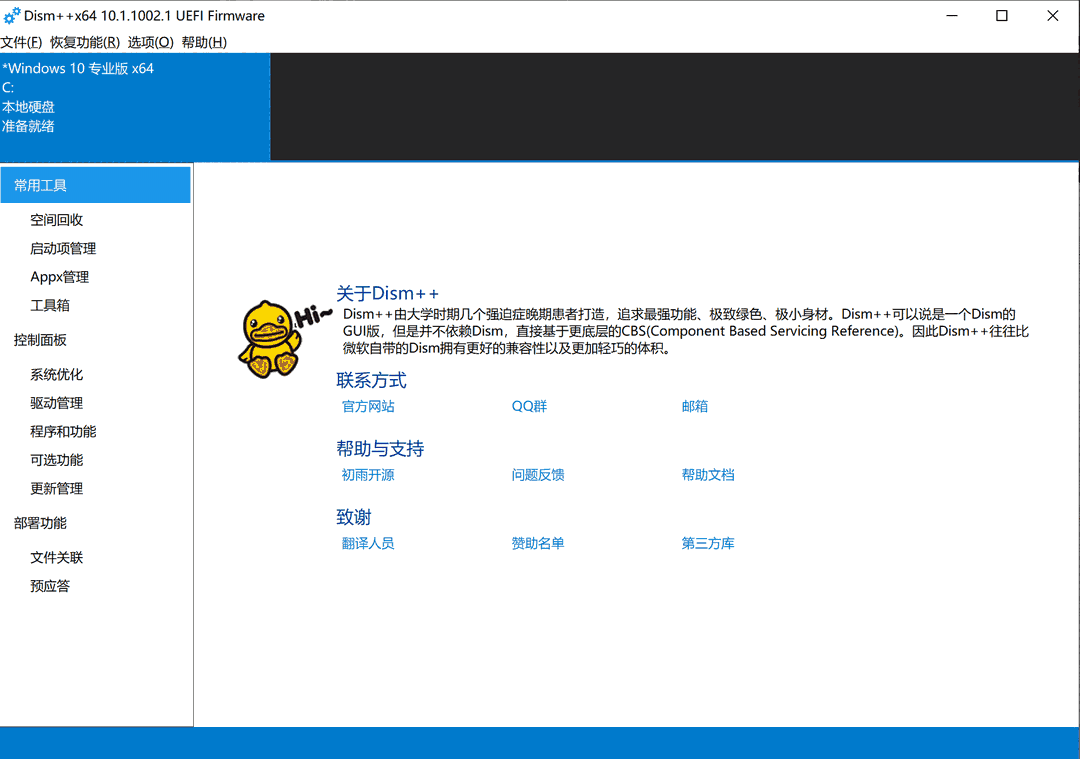Open the 帮助文档 link
Screen dimensions: 1080x759
click(708, 475)
